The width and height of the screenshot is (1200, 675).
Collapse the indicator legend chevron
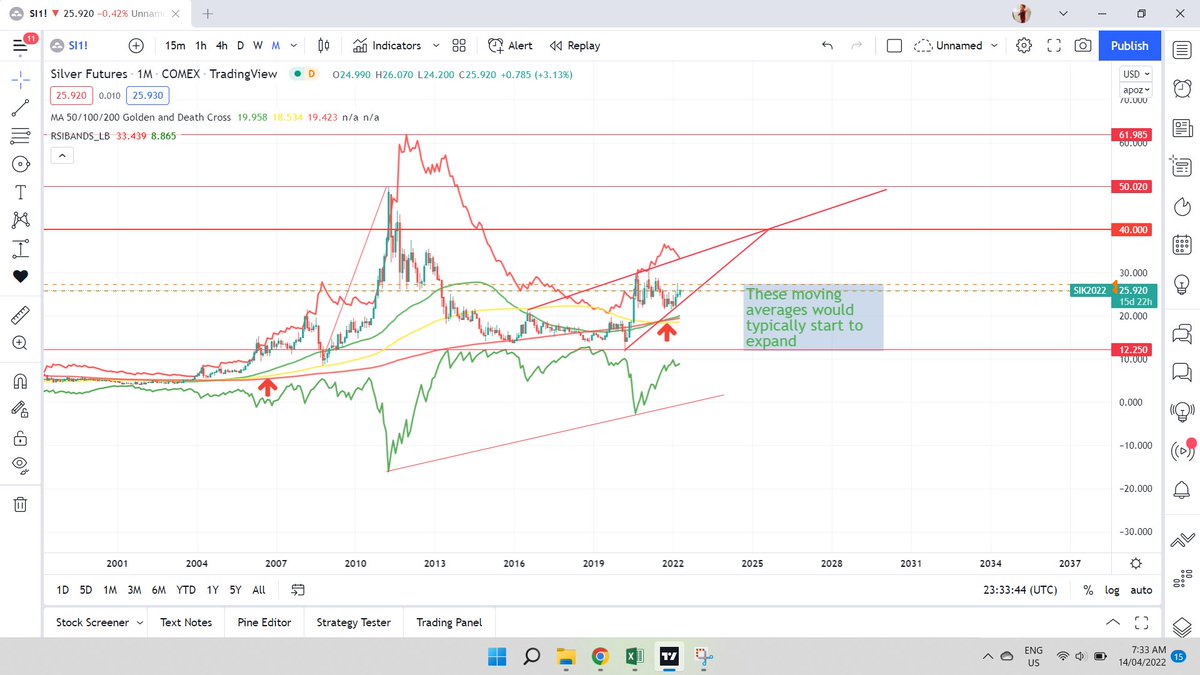[61, 155]
